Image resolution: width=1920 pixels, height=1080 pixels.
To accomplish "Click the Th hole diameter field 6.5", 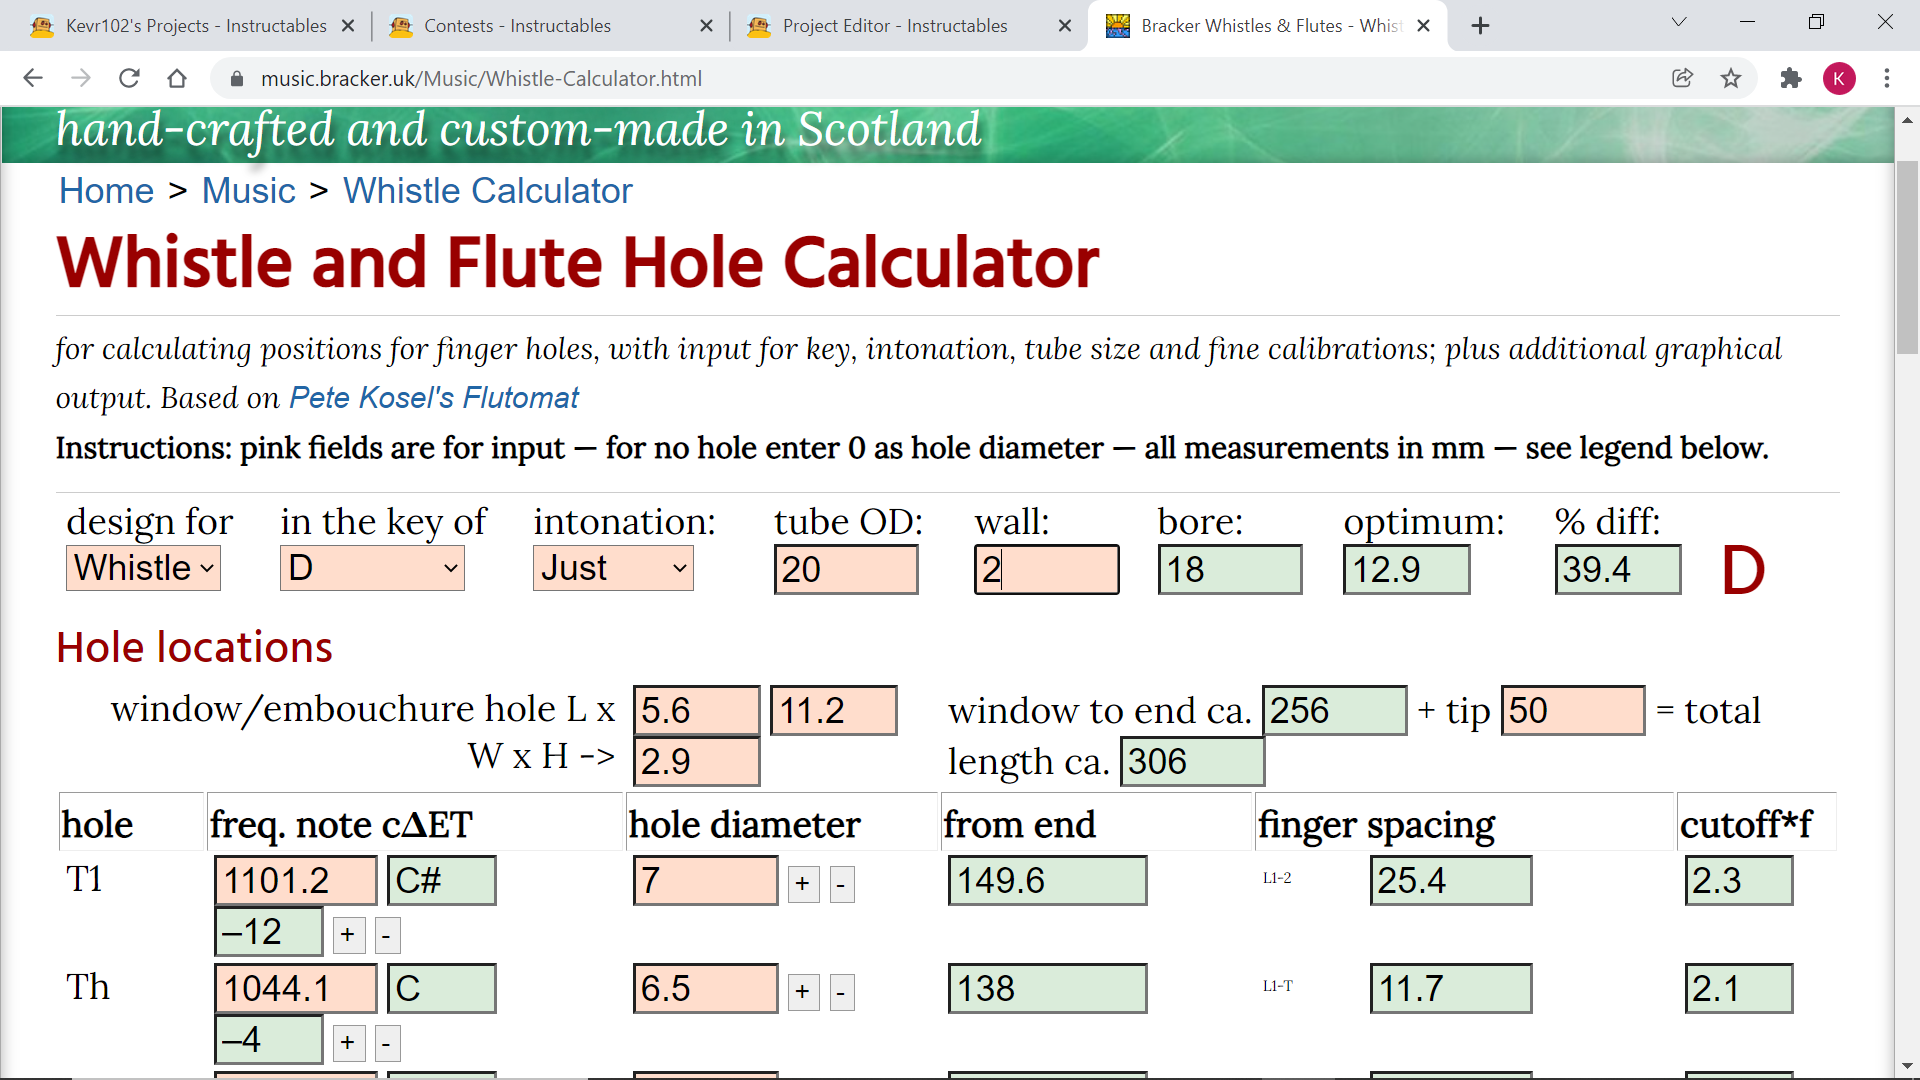I will coord(706,989).
